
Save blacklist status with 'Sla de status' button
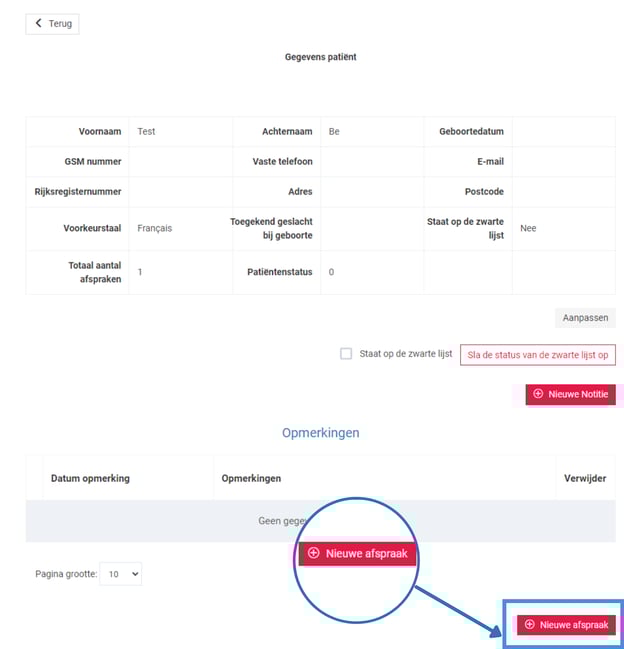tap(537, 354)
